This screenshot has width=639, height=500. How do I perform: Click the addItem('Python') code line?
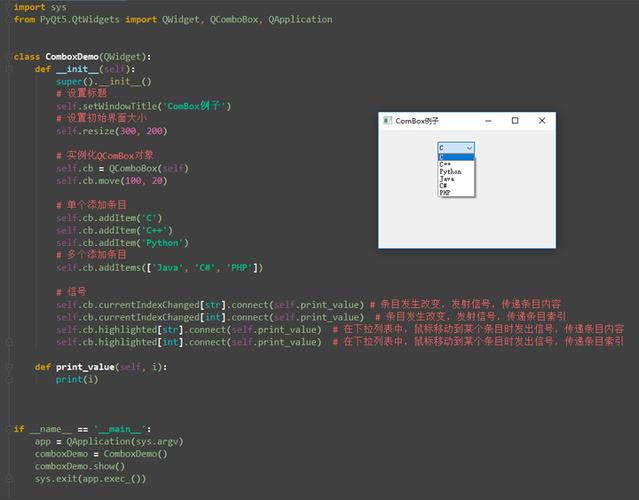pyautogui.click(x=122, y=242)
